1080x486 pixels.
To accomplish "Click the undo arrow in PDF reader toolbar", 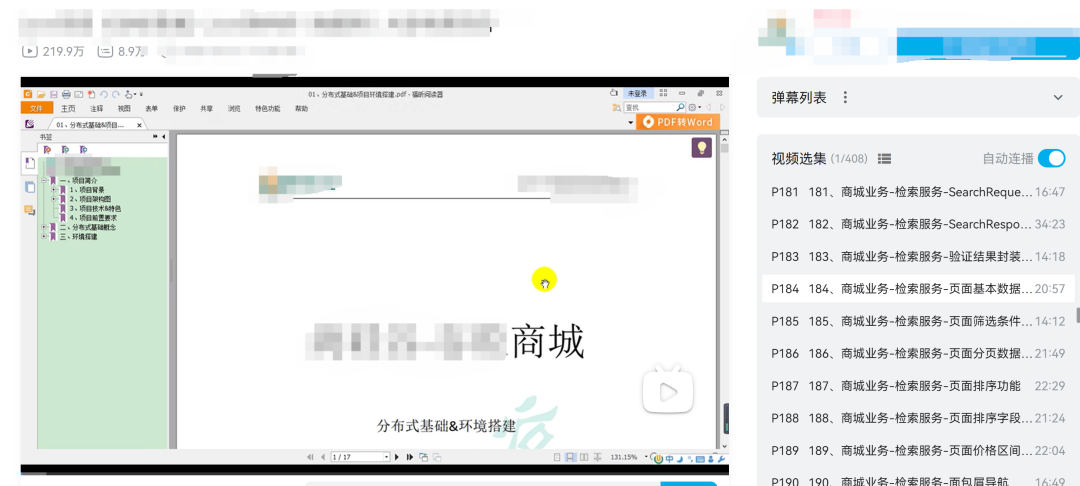I will 103,94.
